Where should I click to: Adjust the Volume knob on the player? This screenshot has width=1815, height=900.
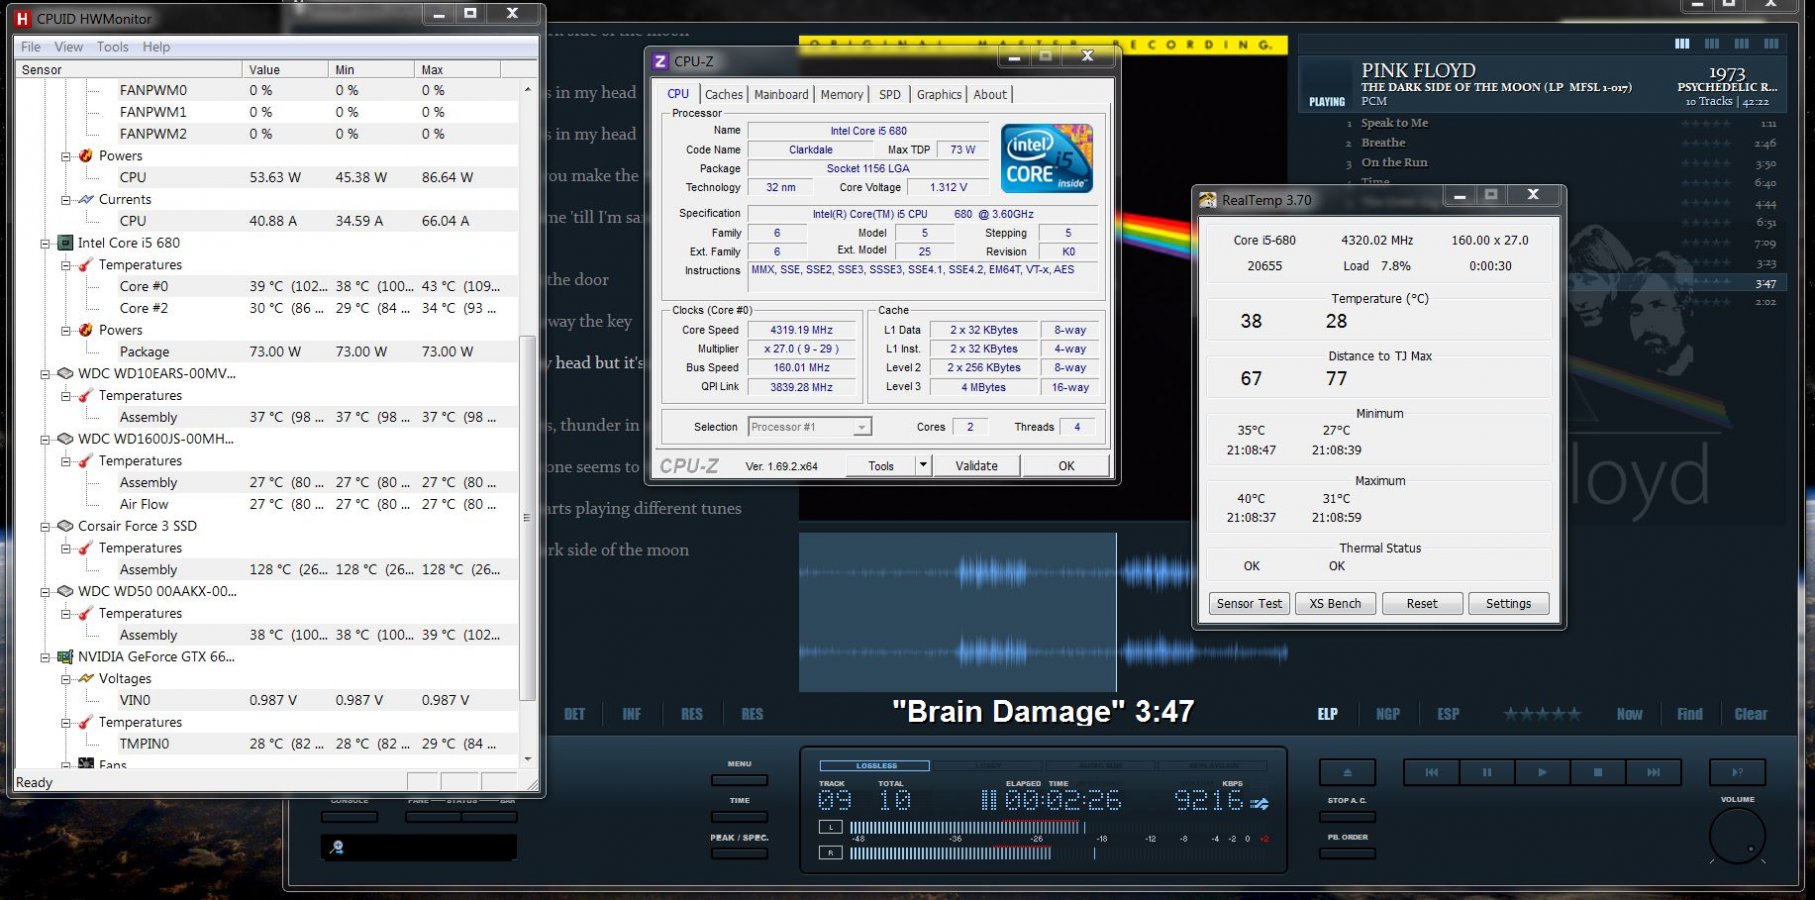point(1737,835)
